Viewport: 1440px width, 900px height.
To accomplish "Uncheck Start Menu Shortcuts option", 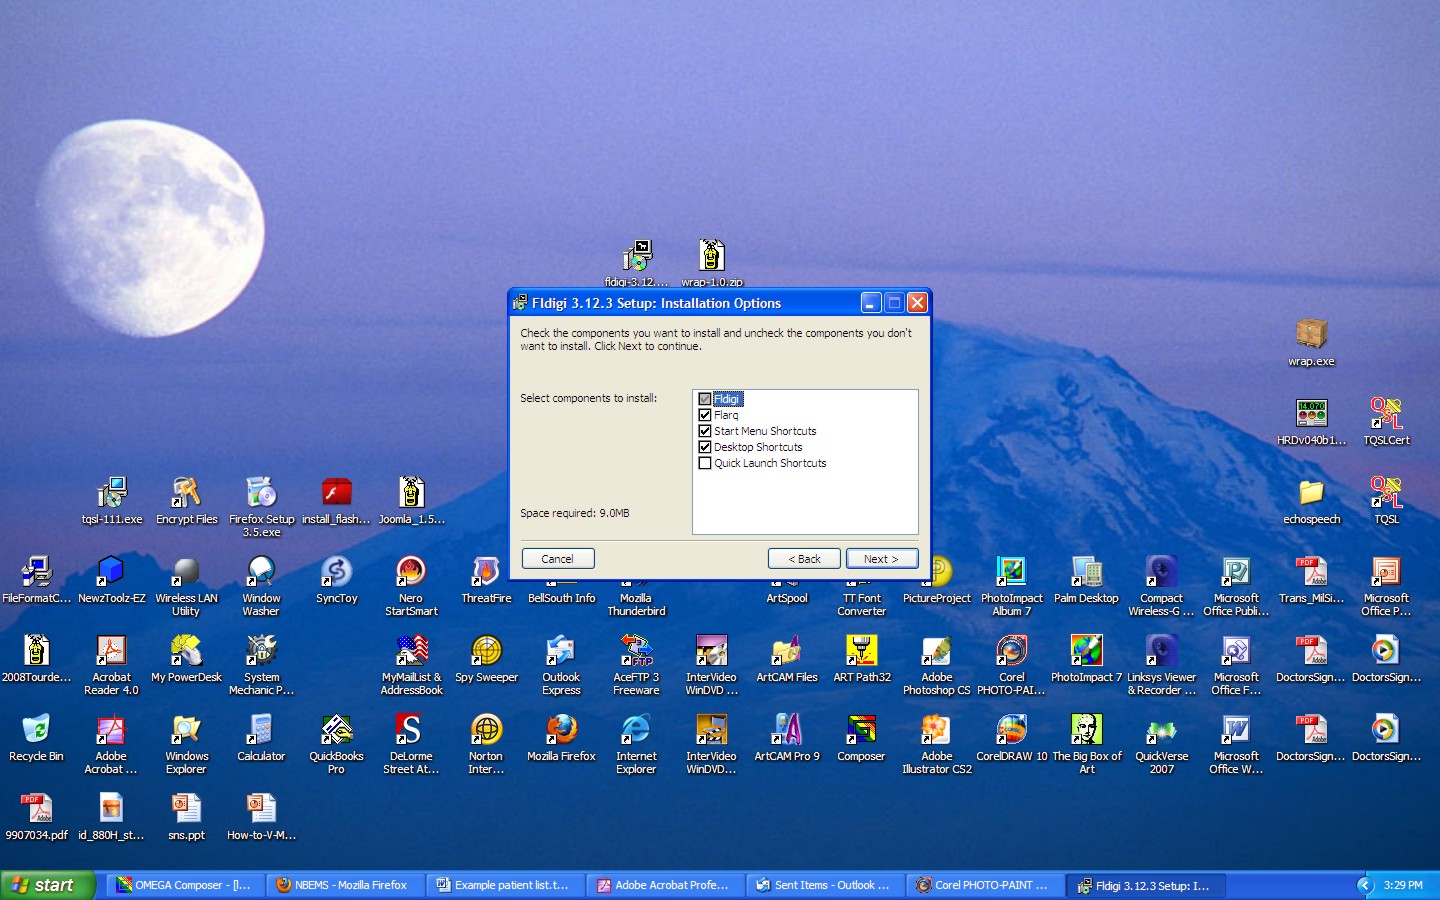I will tap(705, 431).
